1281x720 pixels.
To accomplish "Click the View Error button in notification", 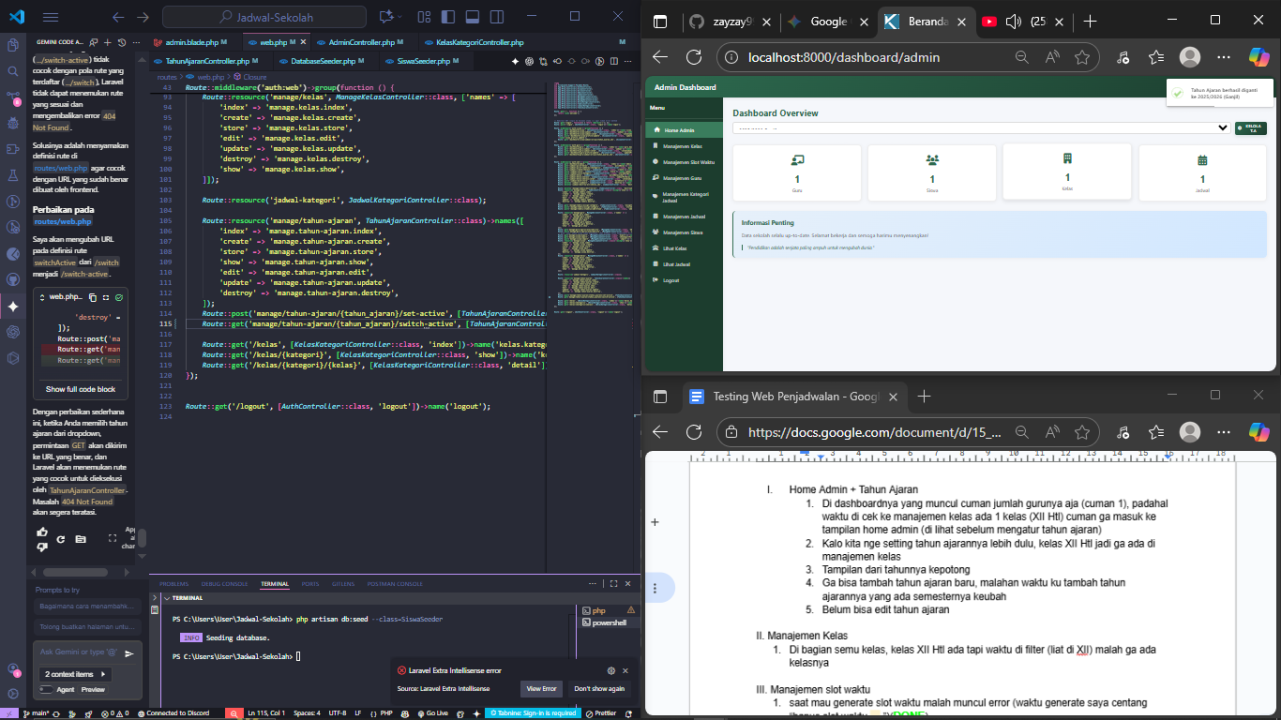I will pos(541,689).
